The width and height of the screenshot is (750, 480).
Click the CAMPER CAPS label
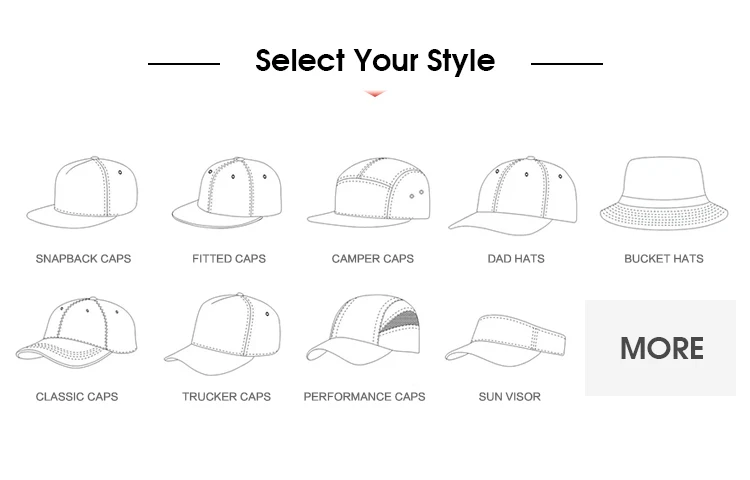tap(373, 259)
